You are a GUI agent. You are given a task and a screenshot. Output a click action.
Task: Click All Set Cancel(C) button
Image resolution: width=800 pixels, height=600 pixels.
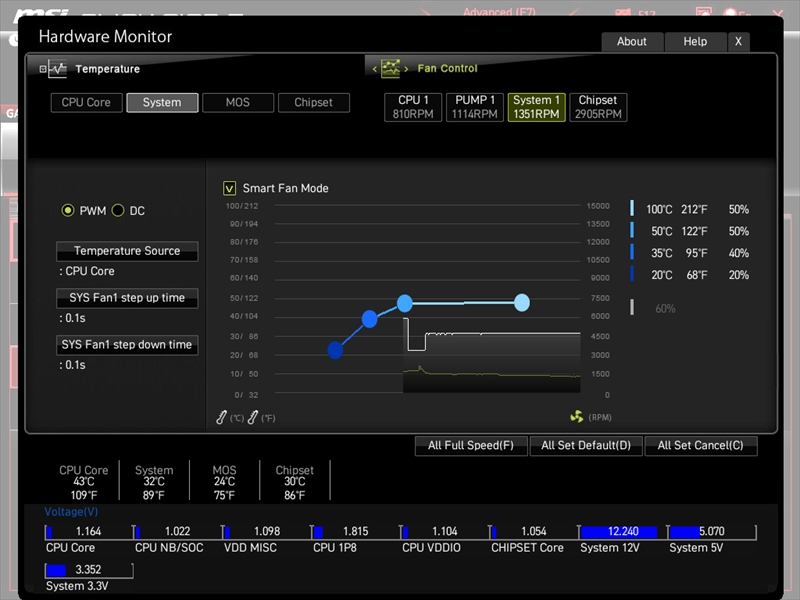click(x=701, y=445)
